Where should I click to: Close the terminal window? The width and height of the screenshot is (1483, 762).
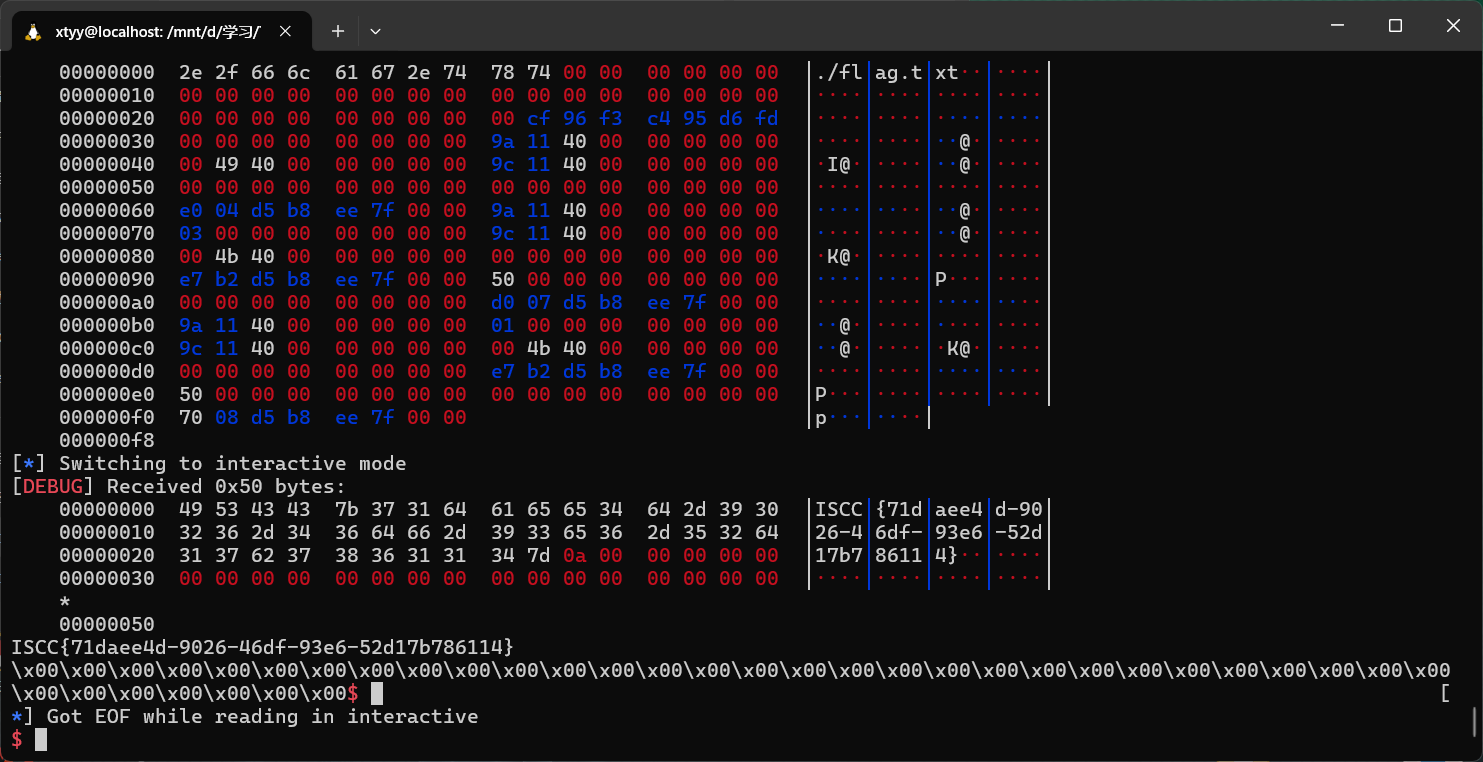(1453, 26)
